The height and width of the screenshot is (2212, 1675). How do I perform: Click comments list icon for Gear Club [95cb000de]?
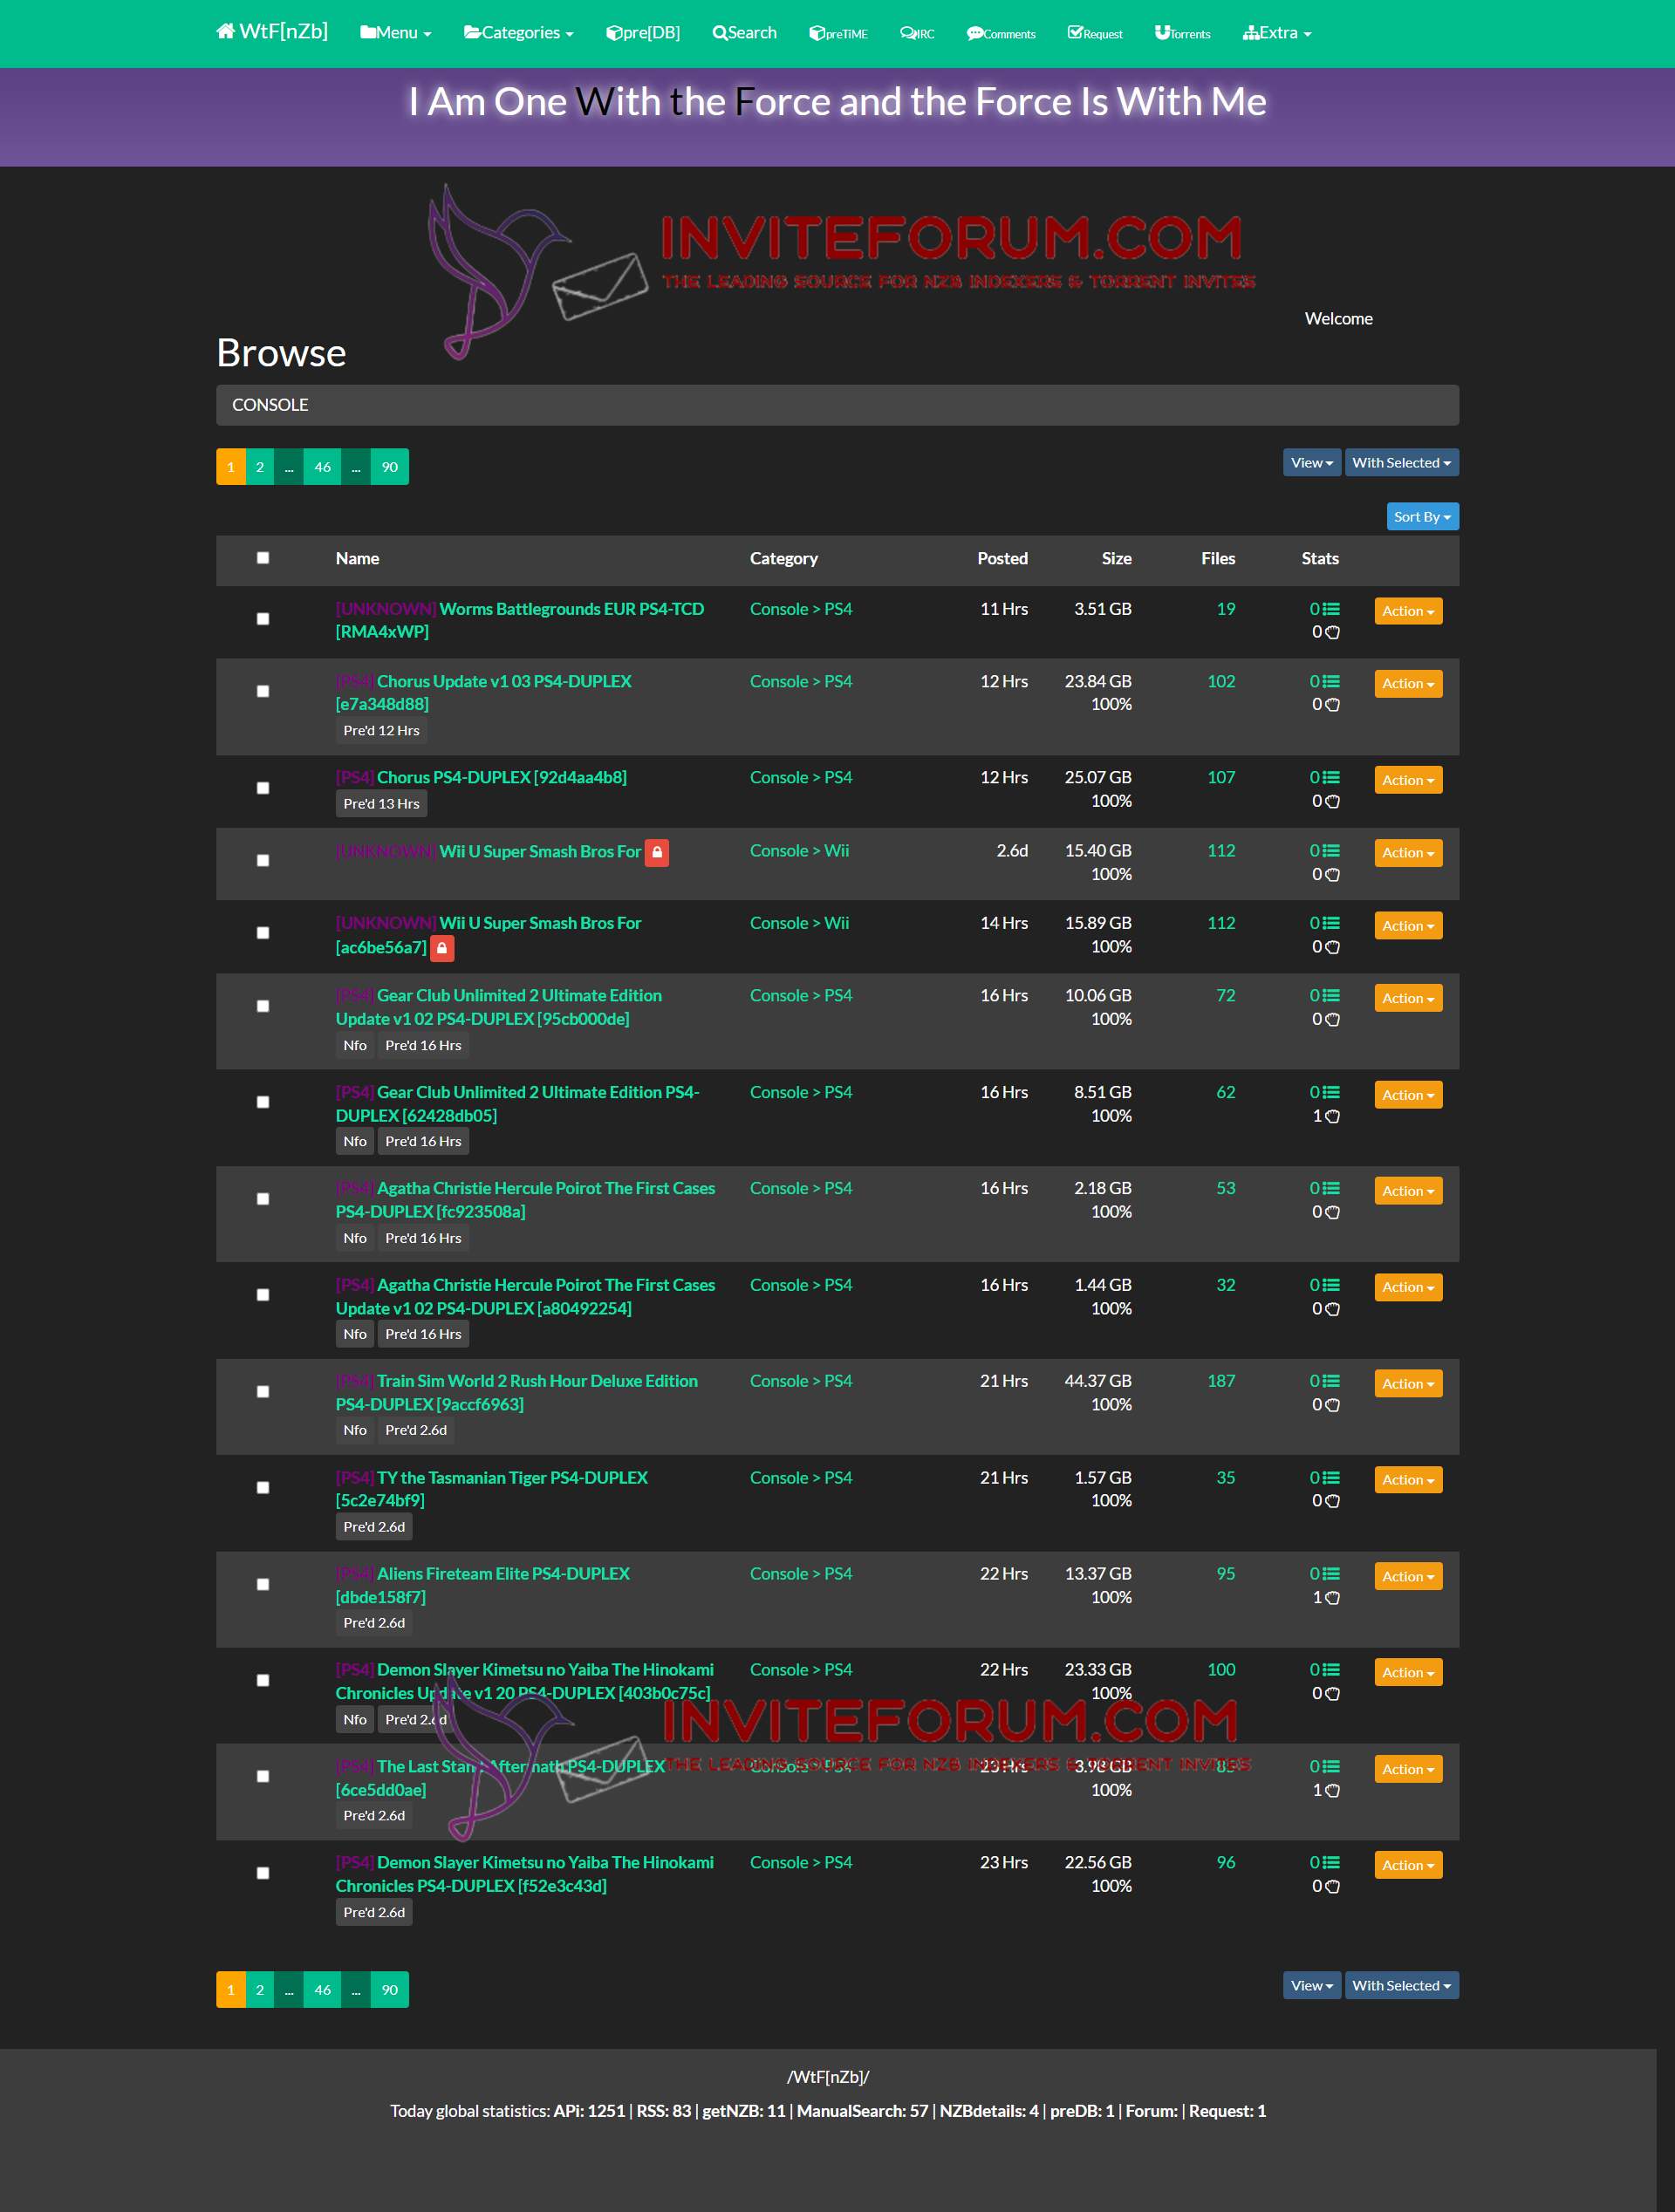[1331, 995]
